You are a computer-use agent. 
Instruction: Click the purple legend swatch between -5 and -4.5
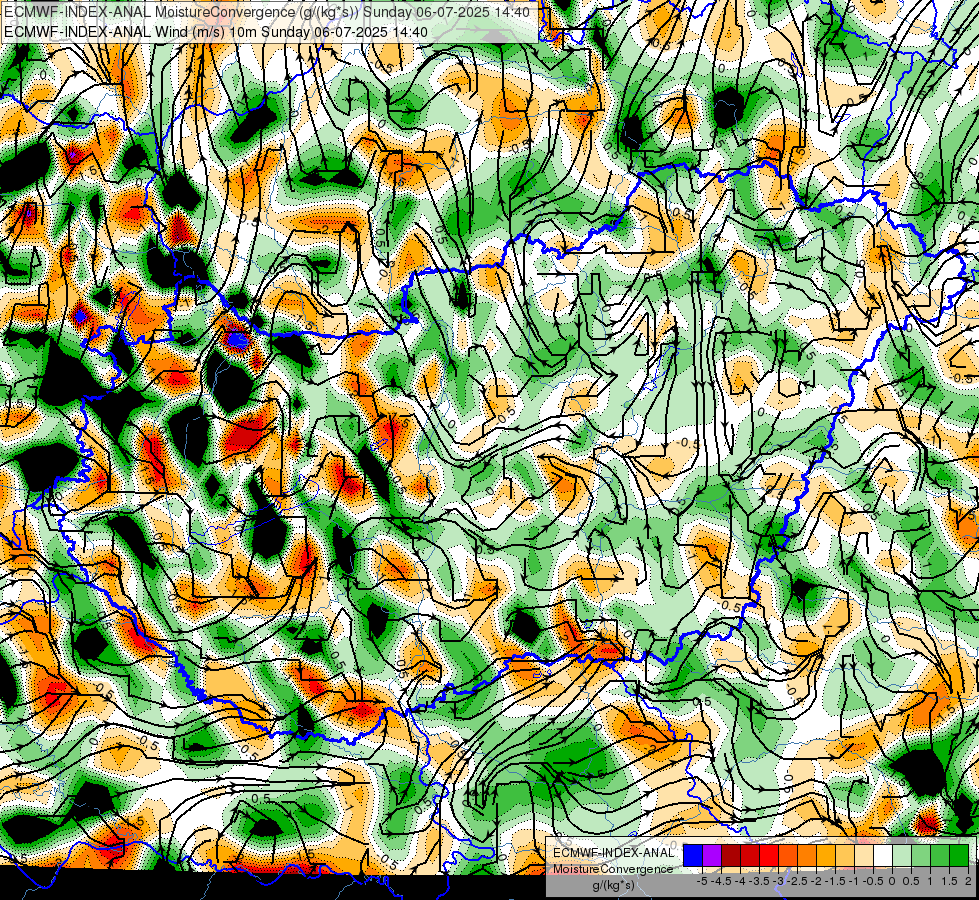pos(712,856)
